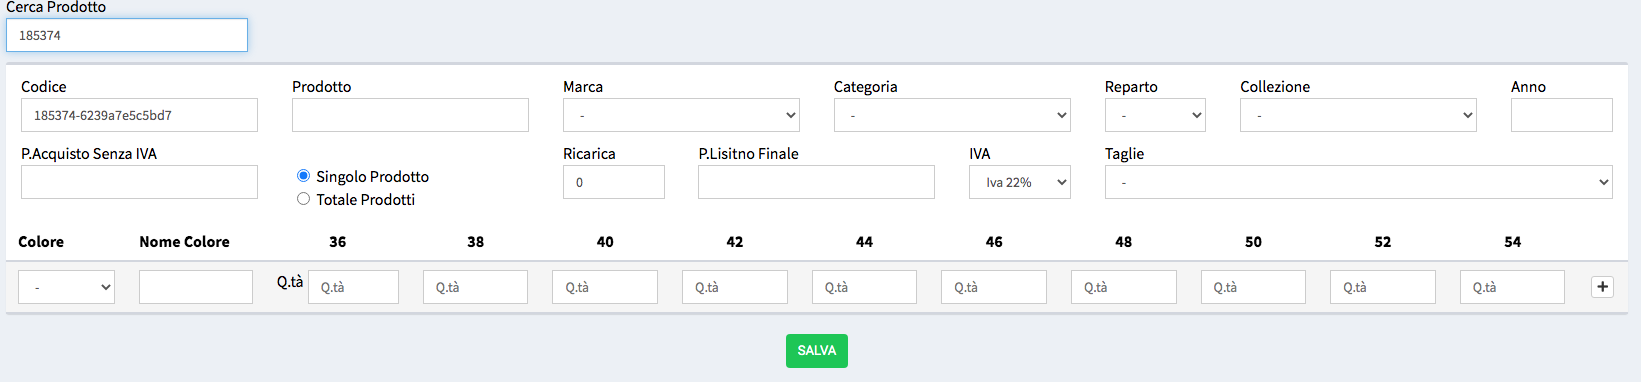Focus the Cerca Prodotto search field
Viewport: 1641px width, 382px height.
[127, 35]
